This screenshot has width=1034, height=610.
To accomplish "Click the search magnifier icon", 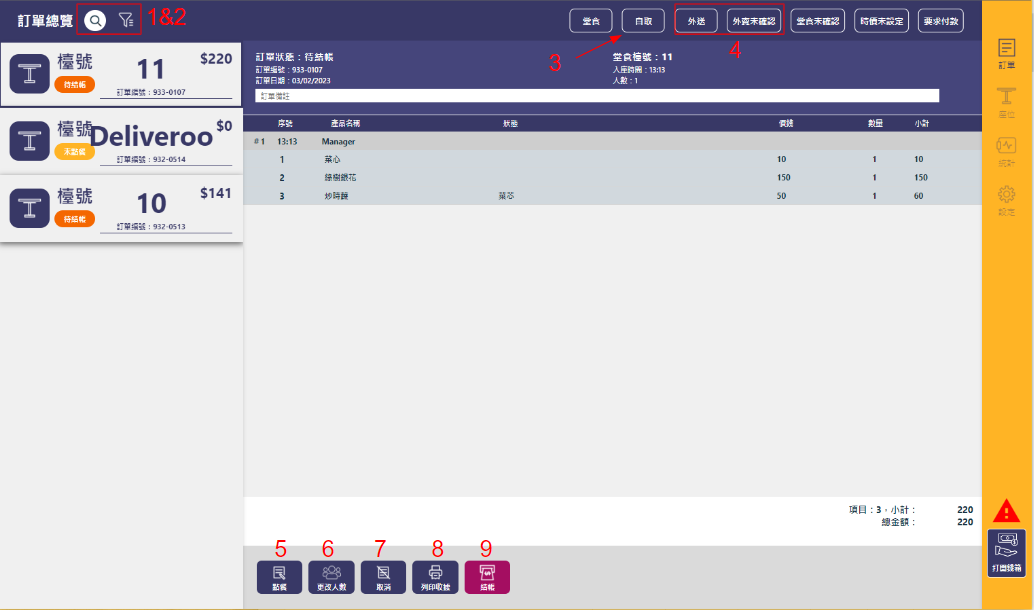I will click(95, 20).
